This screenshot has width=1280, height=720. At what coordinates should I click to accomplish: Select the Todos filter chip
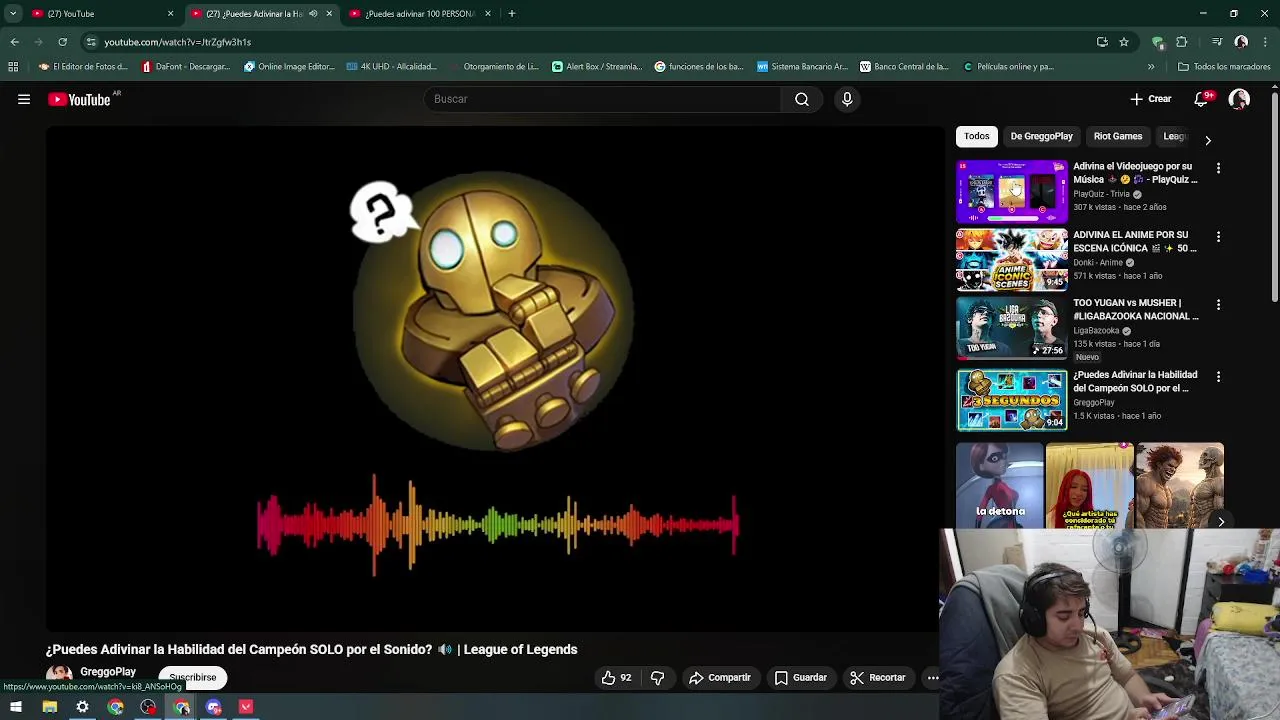click(x=977, y=136)
